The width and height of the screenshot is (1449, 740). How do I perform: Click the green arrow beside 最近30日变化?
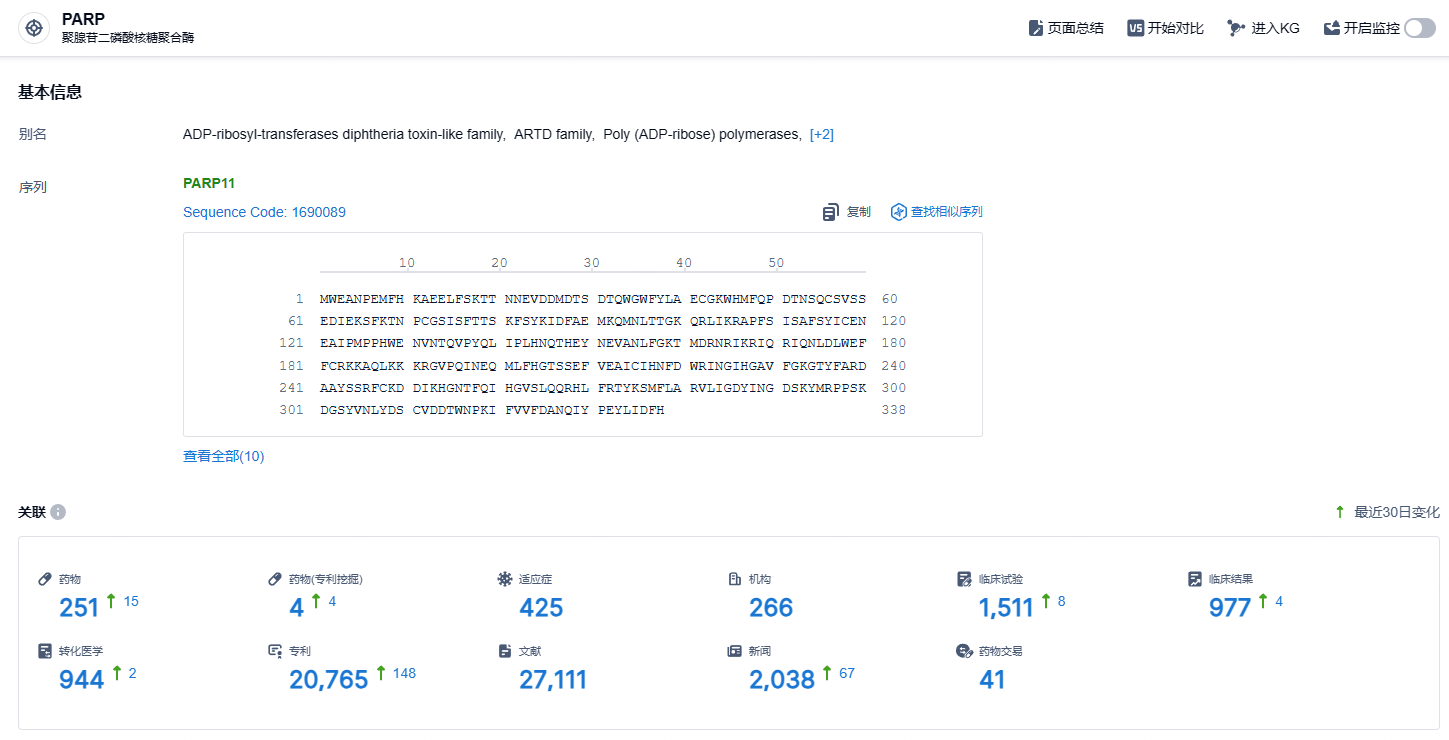[x=1340, y=512]
